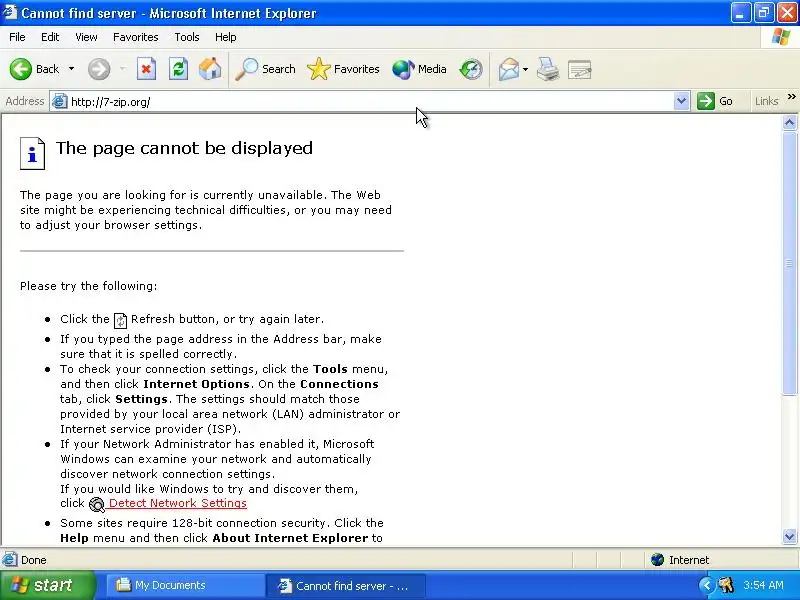
Task: Open the Favorites star toolbar button
Action: click(x=343, y=69)
